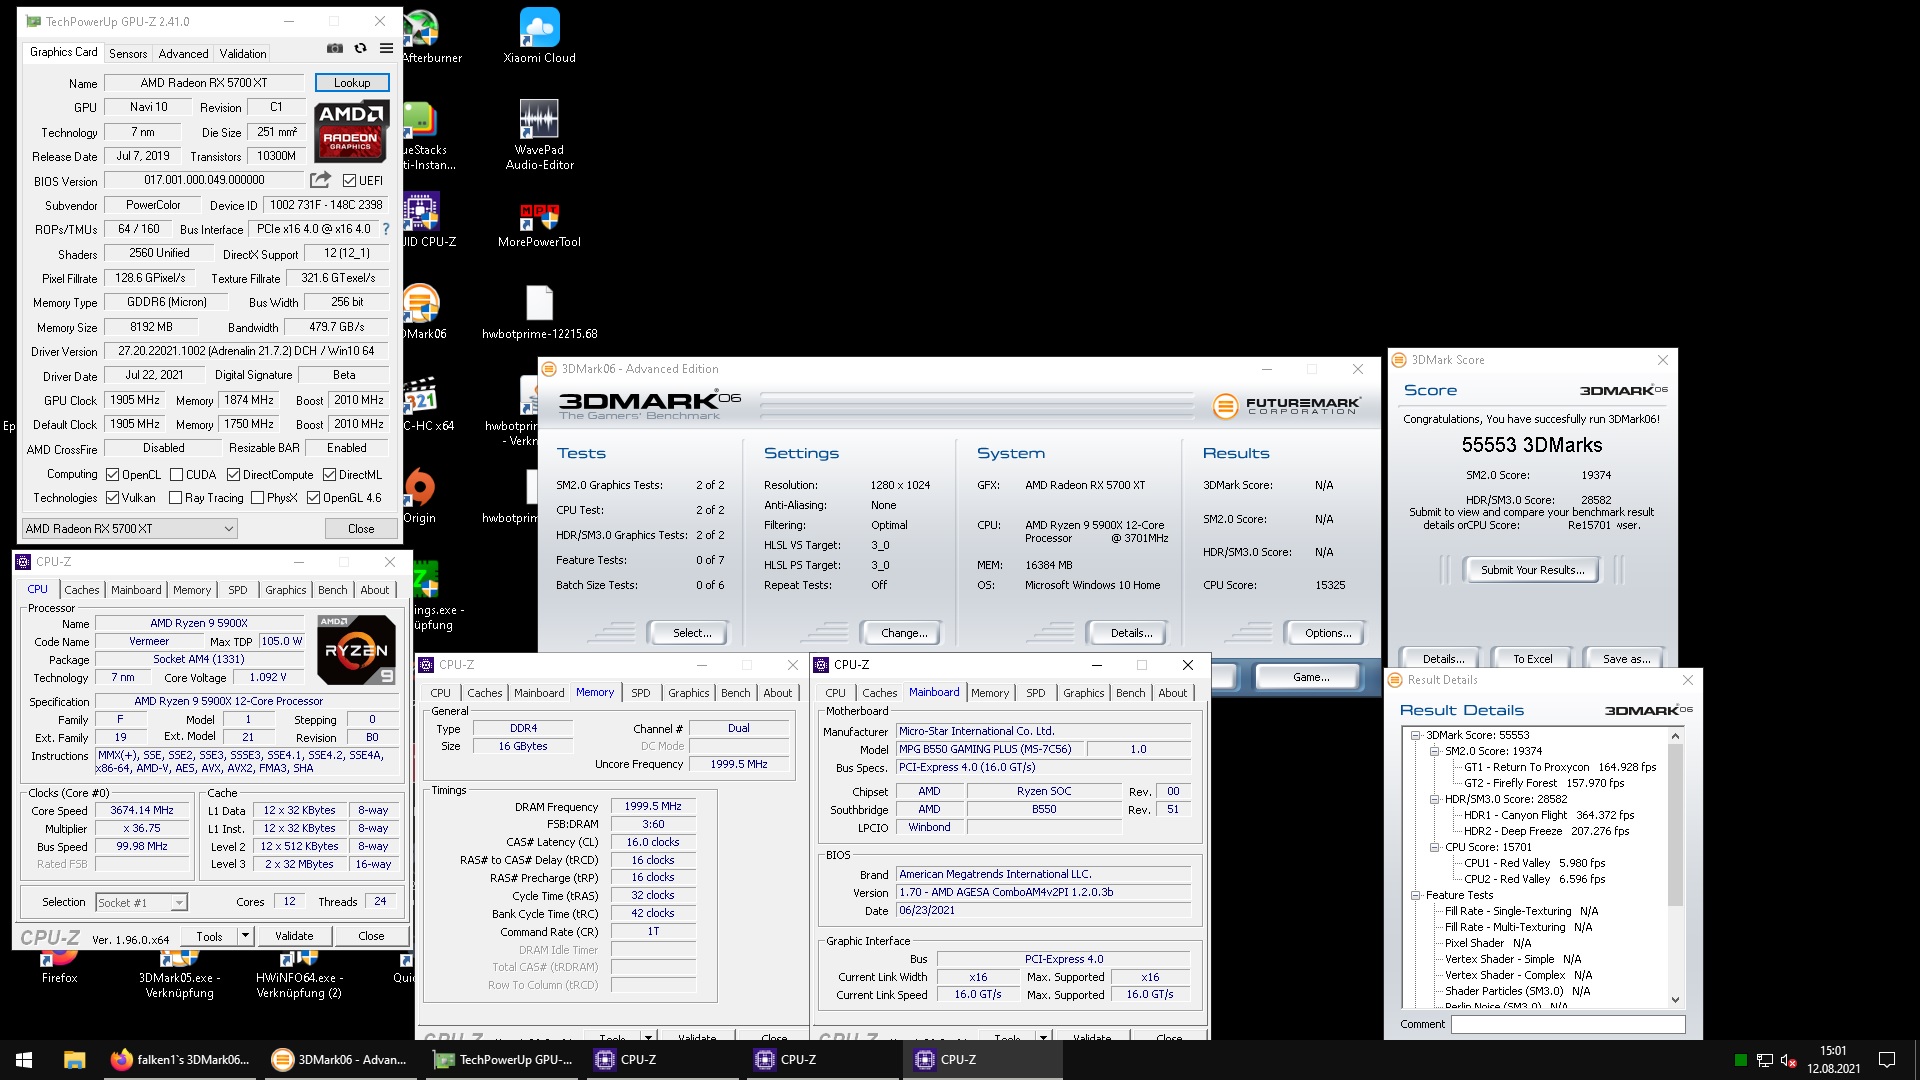Viewport: 1920px width, 1080px height.
Task: Click the GPU-Z Lookup button
Action: (x=352, y=83)
